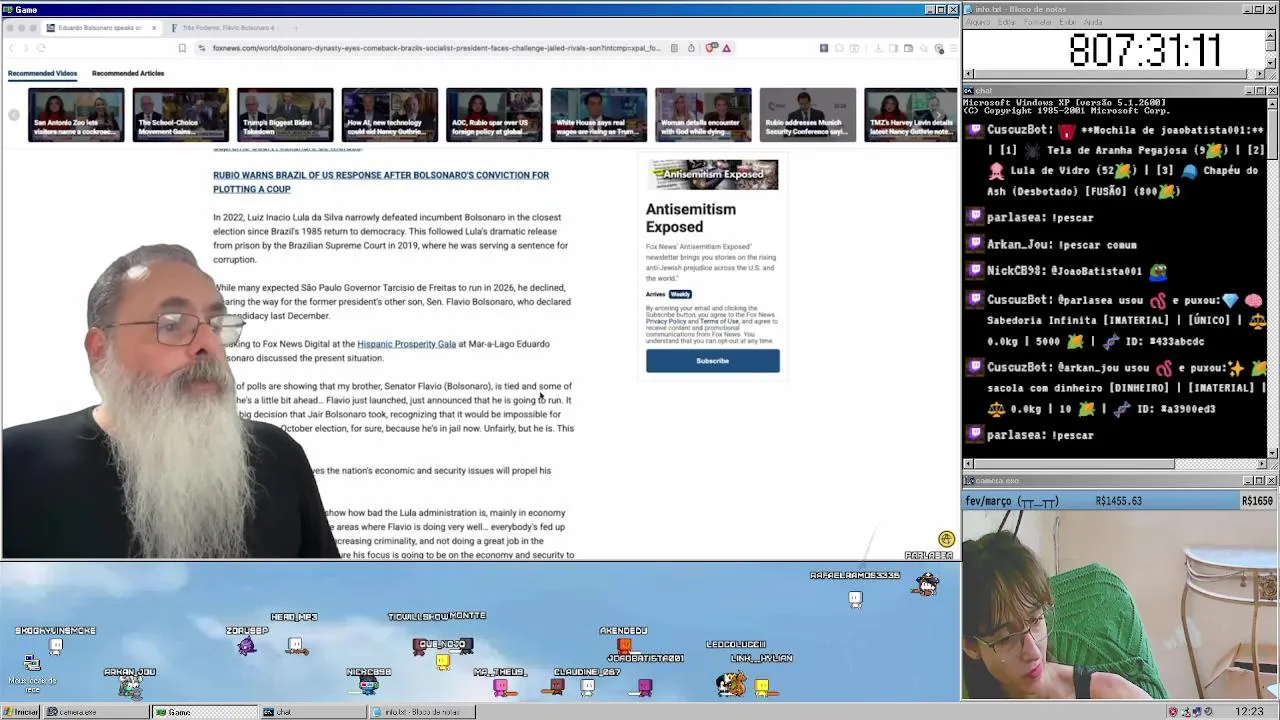
Task: Click the AKENDEDU orange character sprite
Action: 624,647
